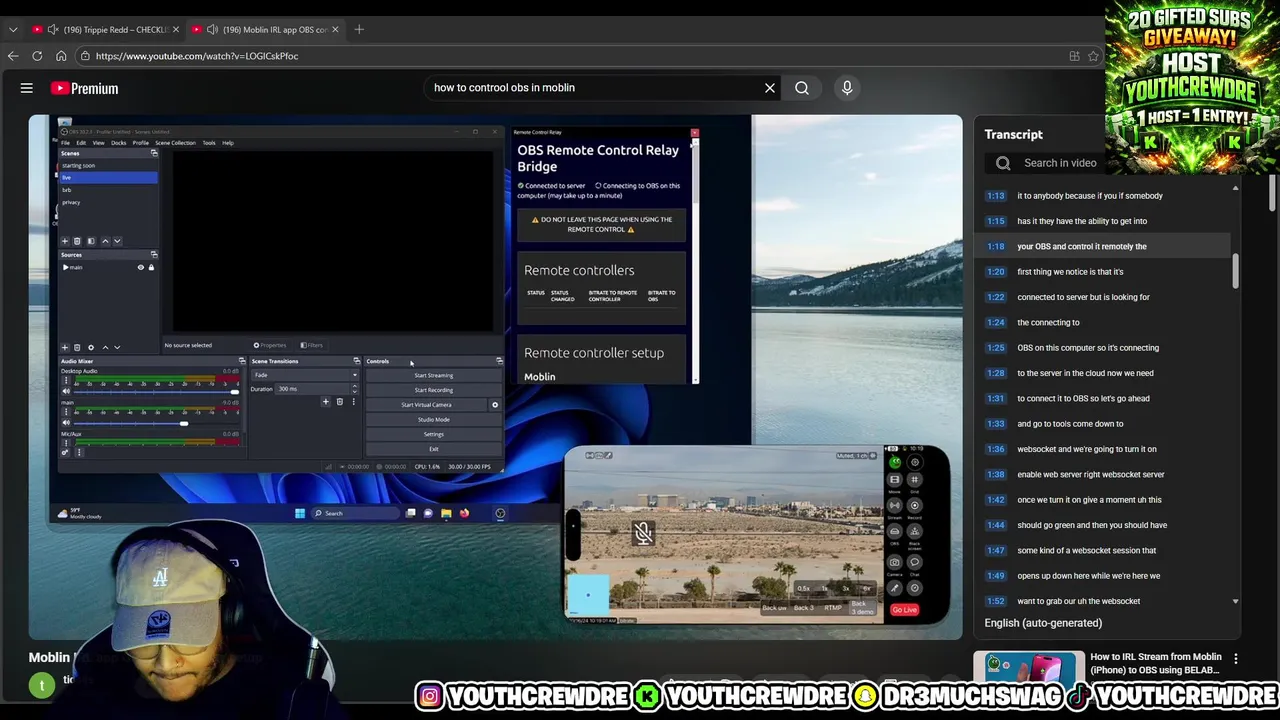Go to YouTube Premium home logo
This screenshot has width=1280, height=720.
84,88
